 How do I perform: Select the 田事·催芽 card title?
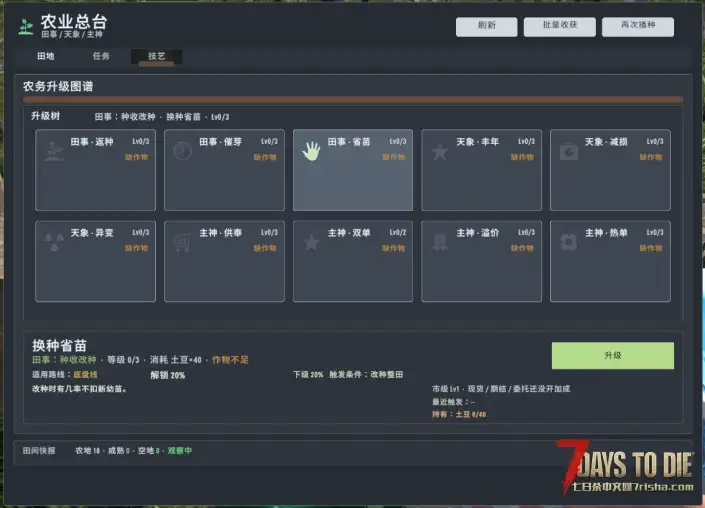(220, 142)
